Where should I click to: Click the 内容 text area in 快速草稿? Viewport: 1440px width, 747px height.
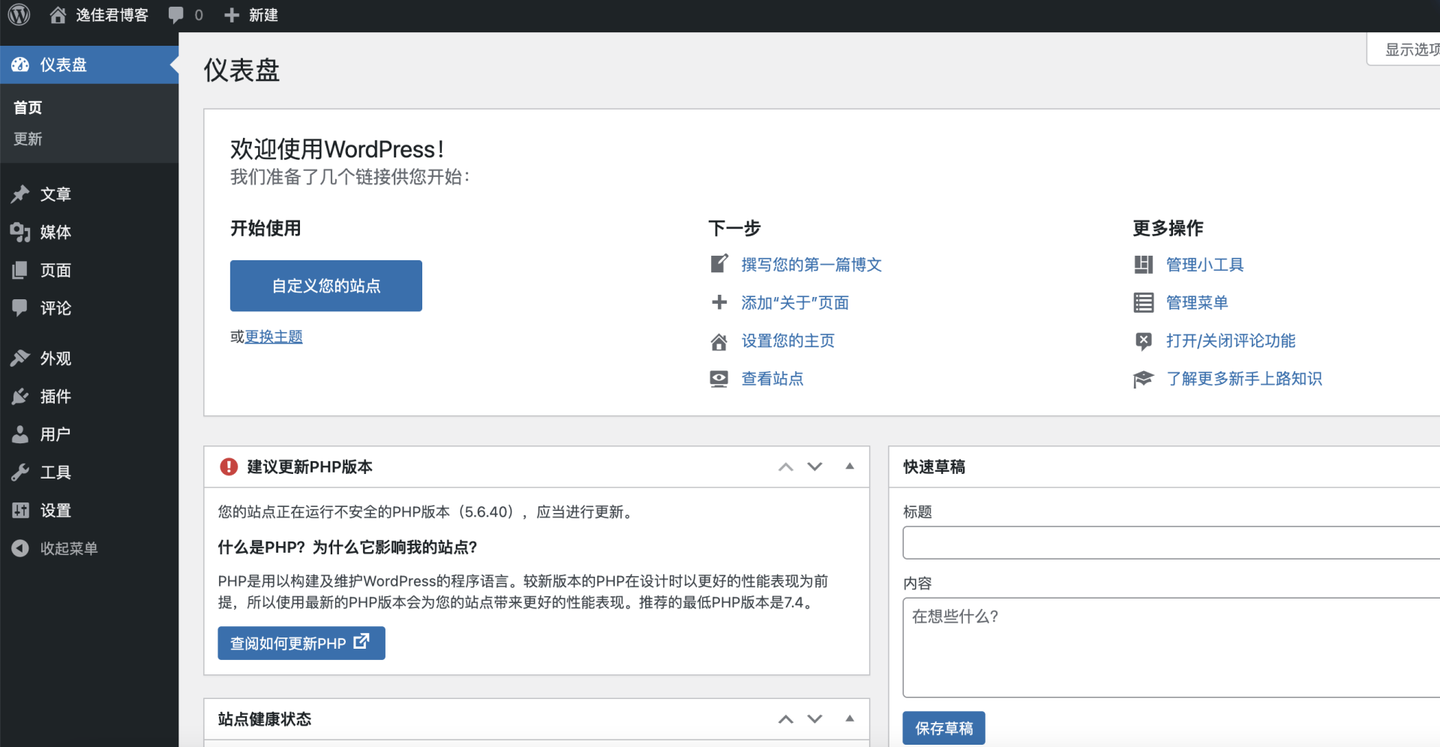click(1171, 648)
